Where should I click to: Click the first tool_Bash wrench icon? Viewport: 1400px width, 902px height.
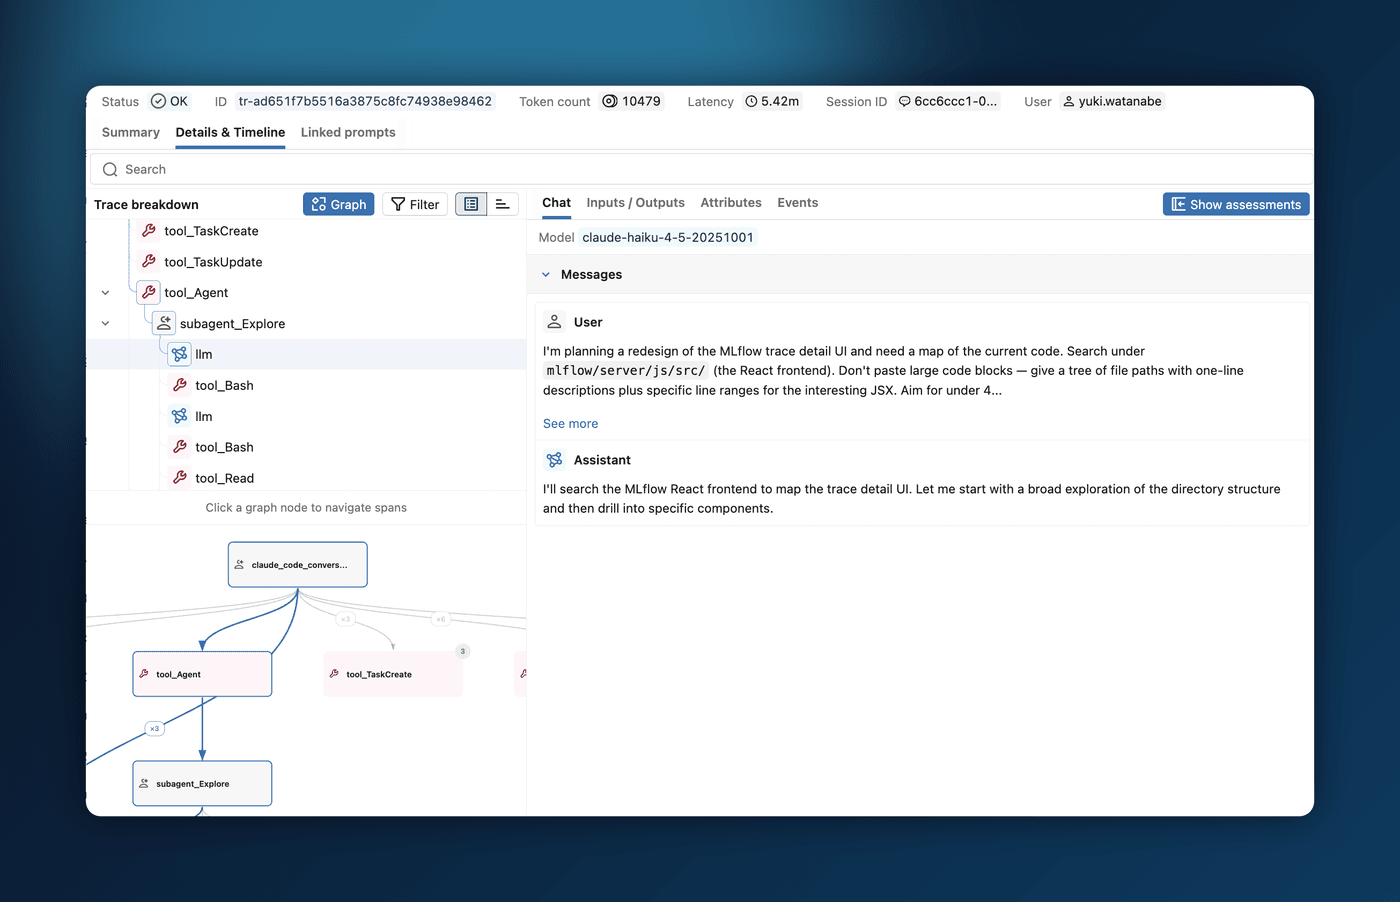179,385
